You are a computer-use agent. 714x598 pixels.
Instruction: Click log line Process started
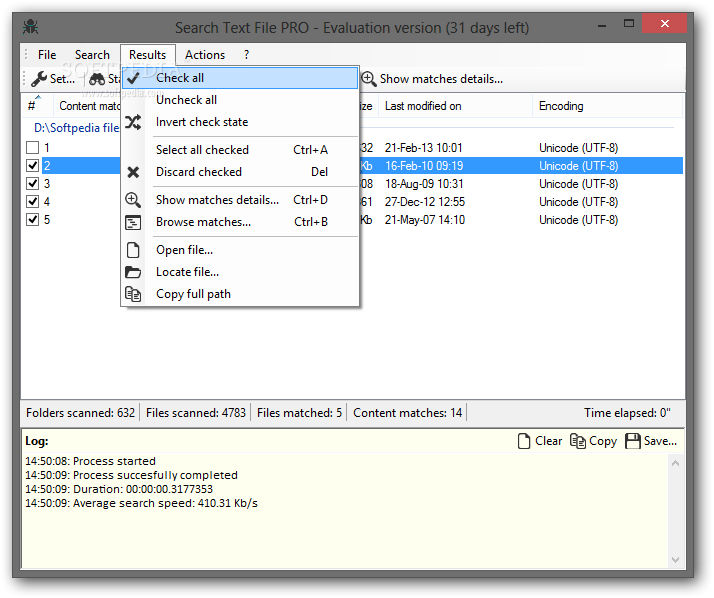(x=90, y=461)
